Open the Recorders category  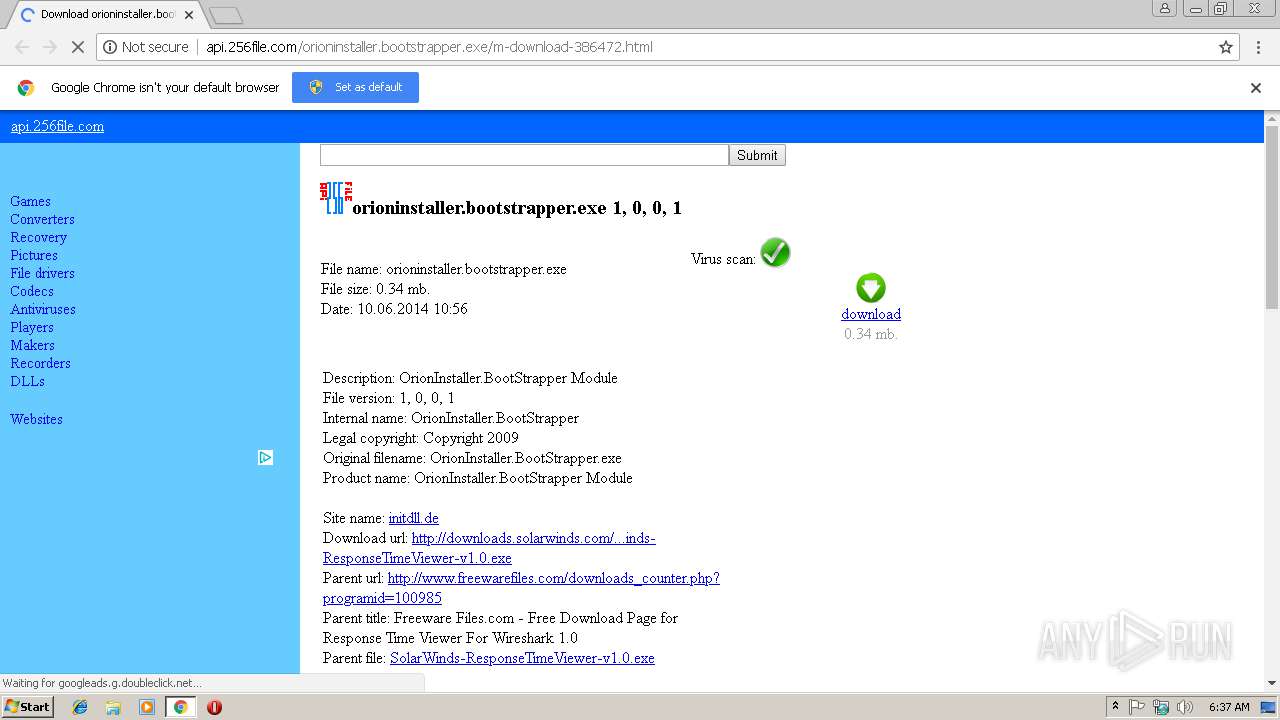(40, 363)
